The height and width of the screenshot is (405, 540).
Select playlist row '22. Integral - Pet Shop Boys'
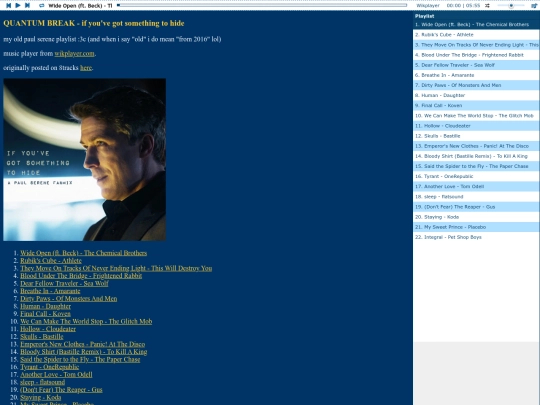476,237
